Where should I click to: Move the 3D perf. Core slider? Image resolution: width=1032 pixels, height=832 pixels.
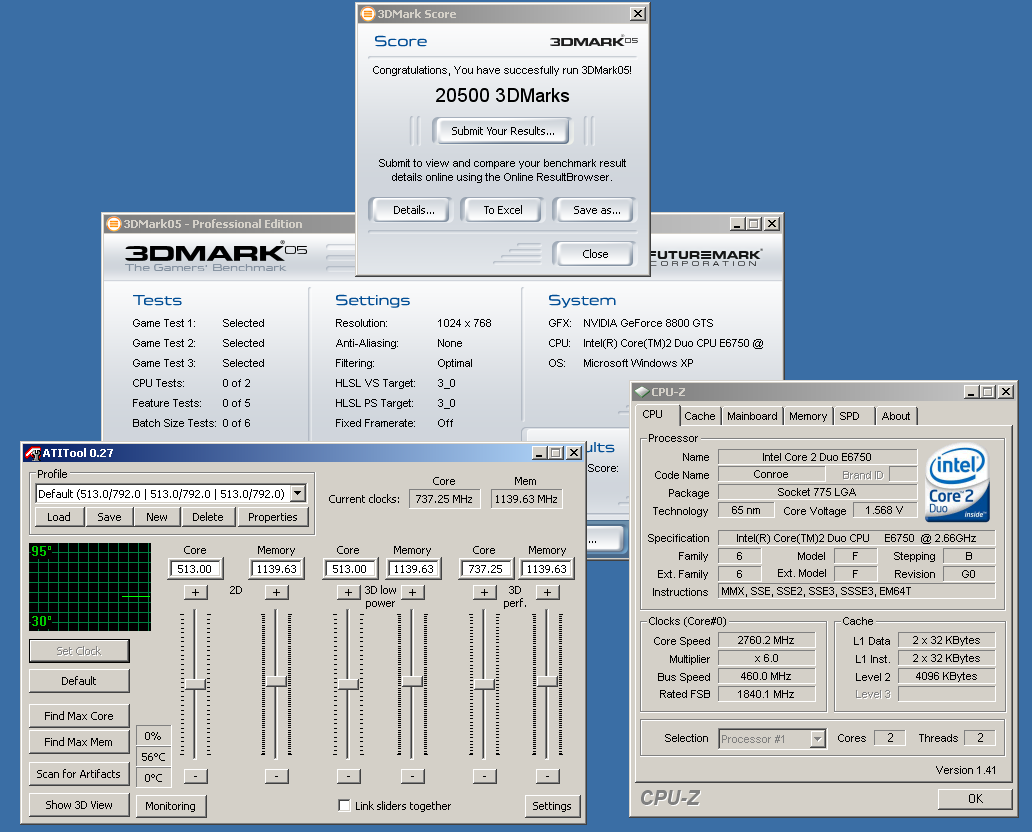coord(484,684)
